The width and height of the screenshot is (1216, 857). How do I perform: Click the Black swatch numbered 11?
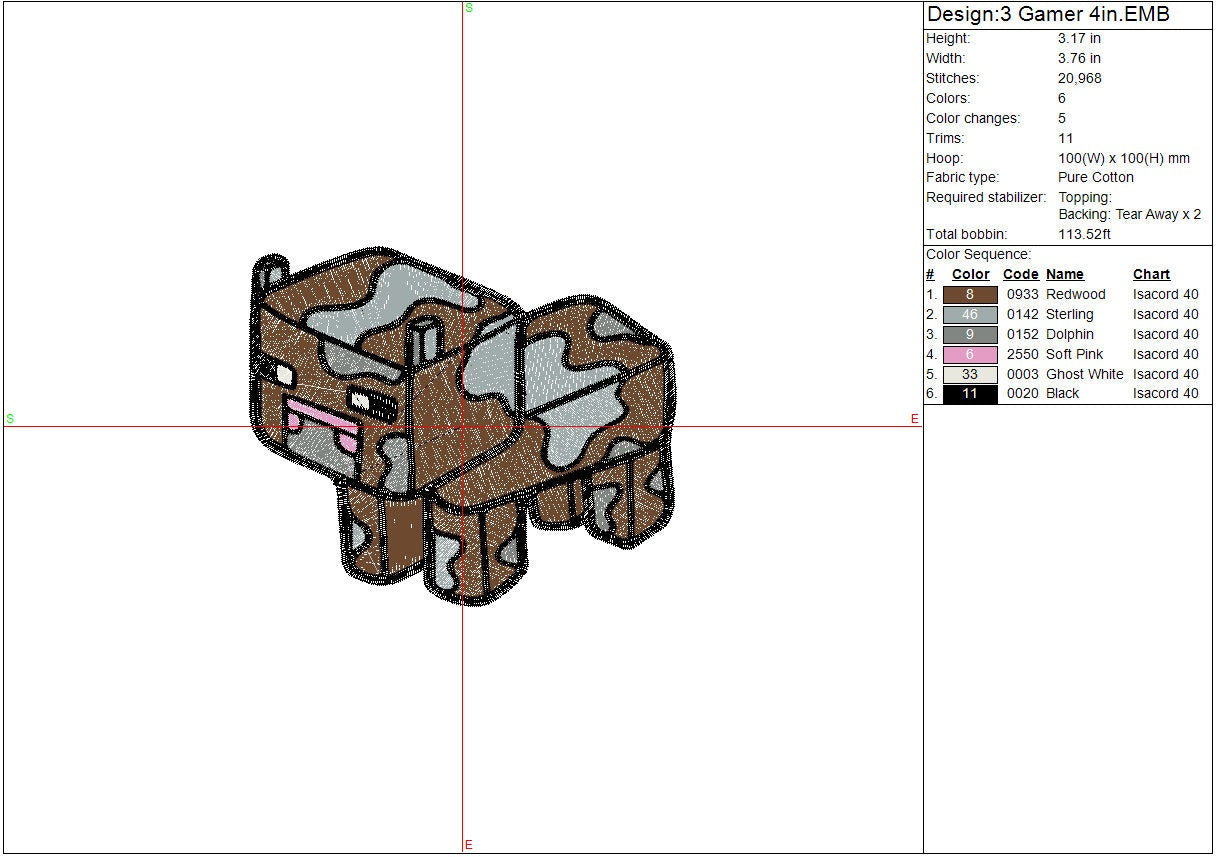(x=969, y=394)
